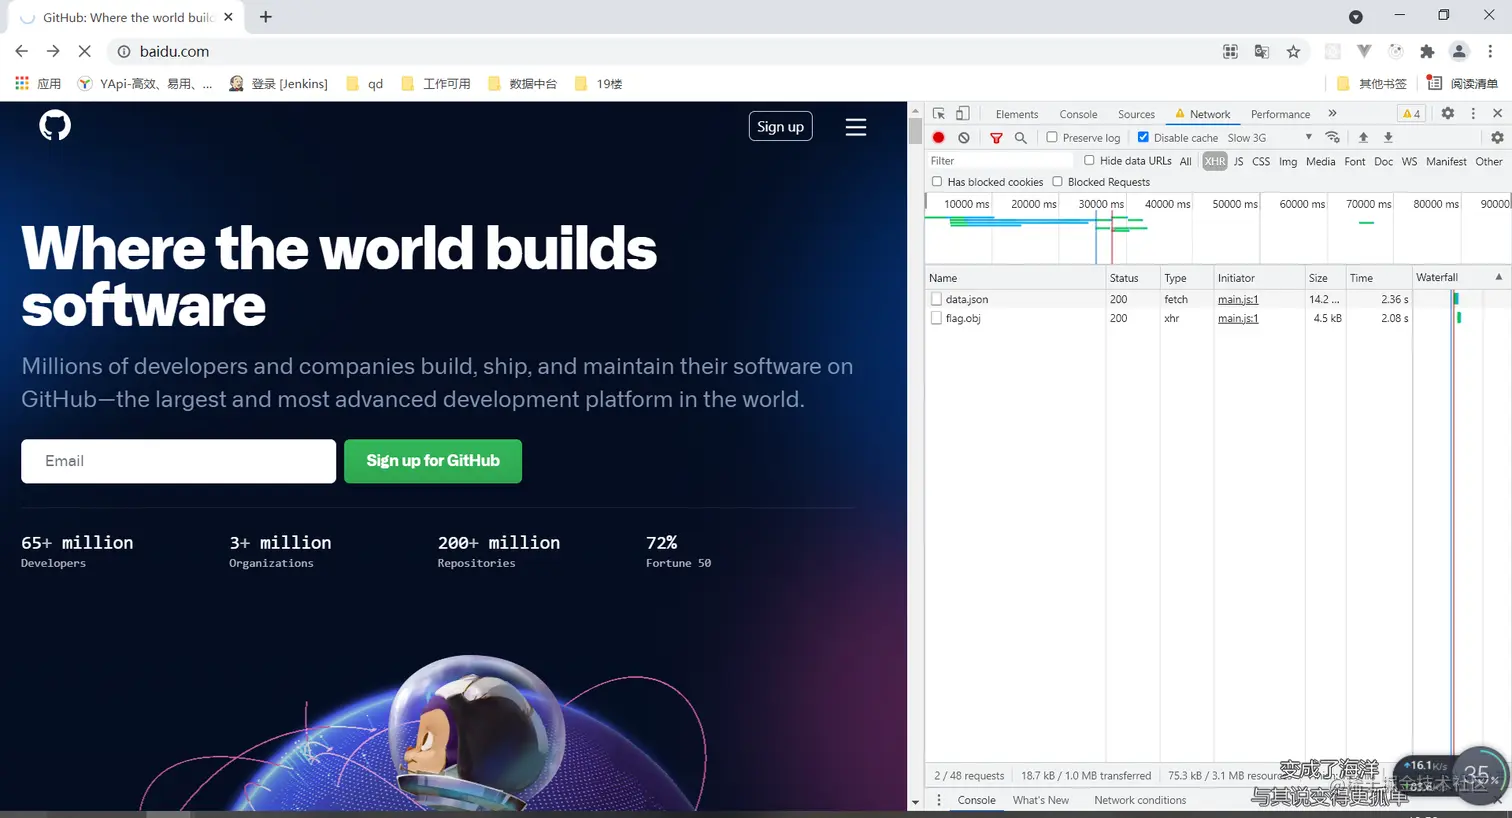Click the Import HAR upload arrow
The image size is (1512, 818).
(1363, 137)
